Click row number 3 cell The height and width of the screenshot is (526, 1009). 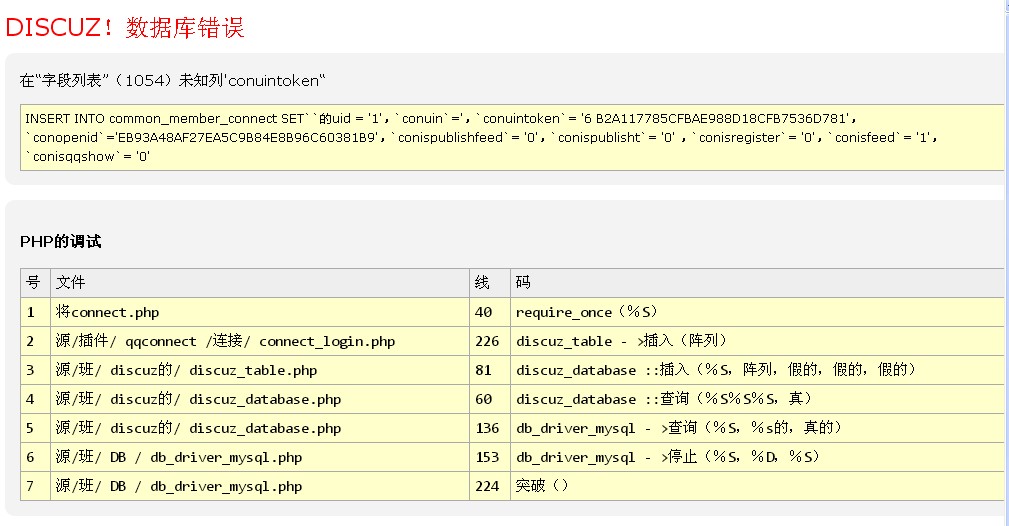pos(35,370)
